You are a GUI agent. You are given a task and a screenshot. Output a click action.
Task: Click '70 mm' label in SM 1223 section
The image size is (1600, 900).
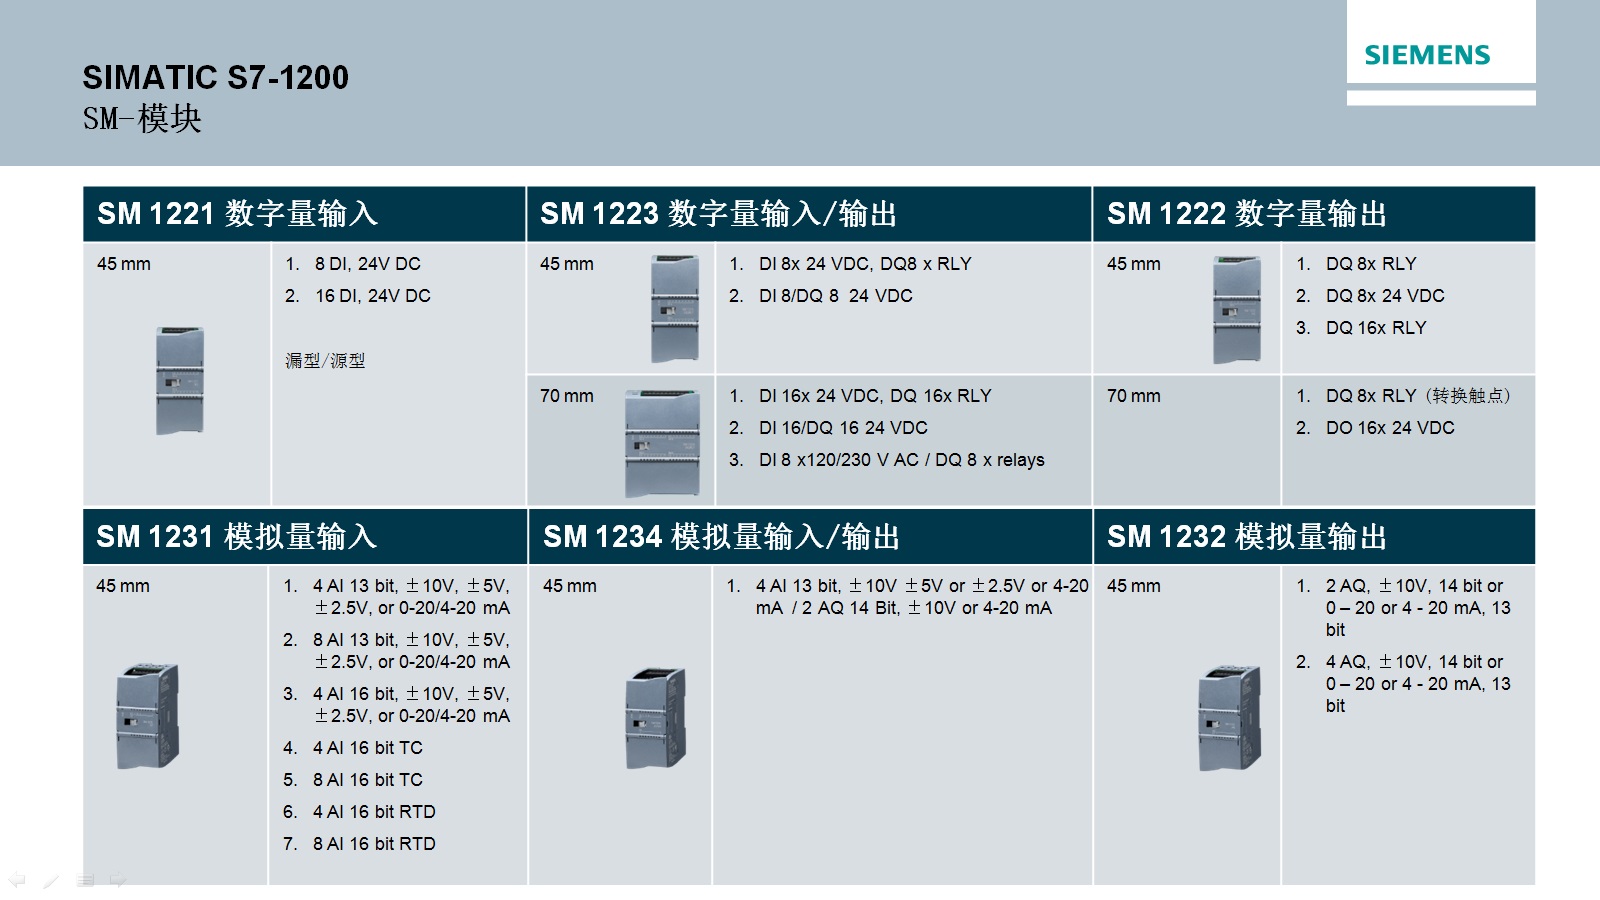(x=567, y=396)
